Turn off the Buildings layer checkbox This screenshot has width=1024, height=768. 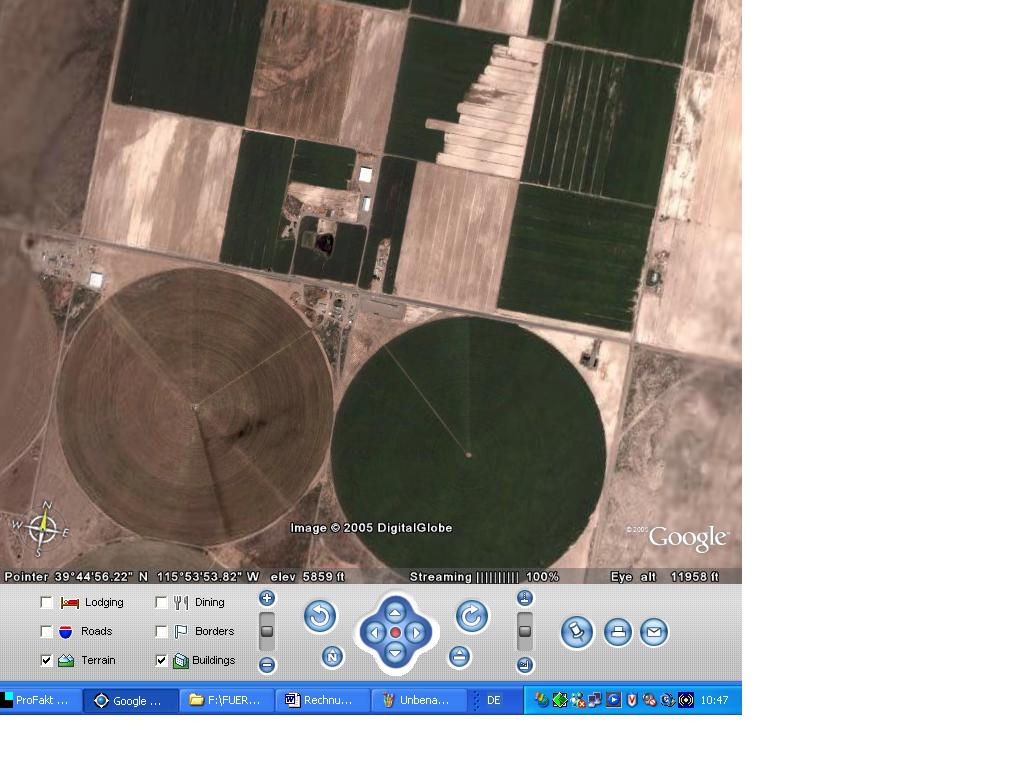pos(161,660)
